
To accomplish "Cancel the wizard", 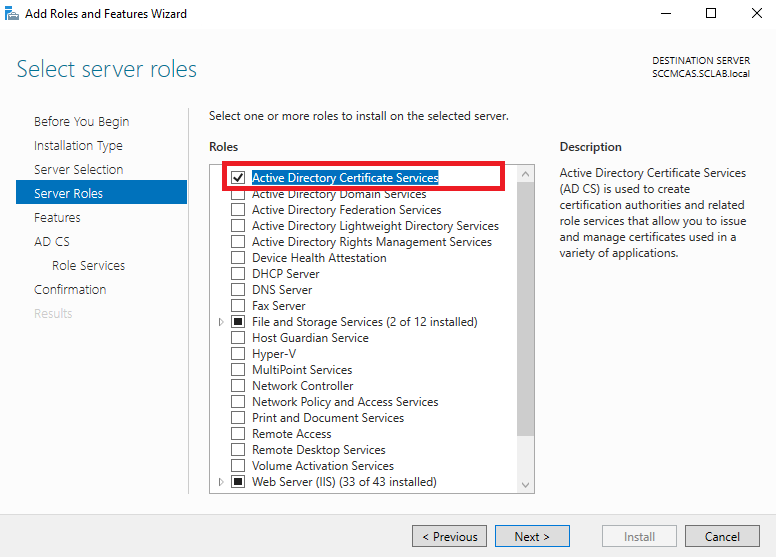I will [722, 536].
